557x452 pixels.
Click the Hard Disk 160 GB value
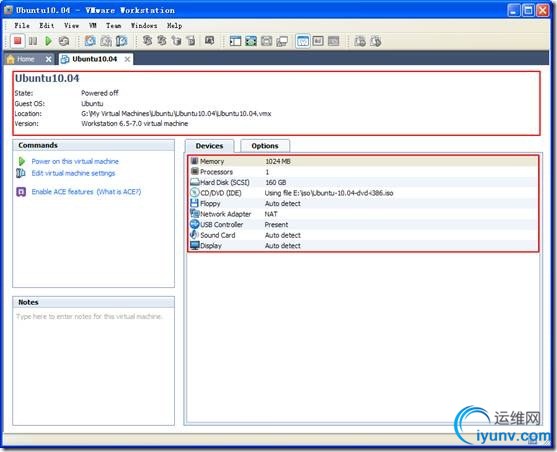coord(276,183)
